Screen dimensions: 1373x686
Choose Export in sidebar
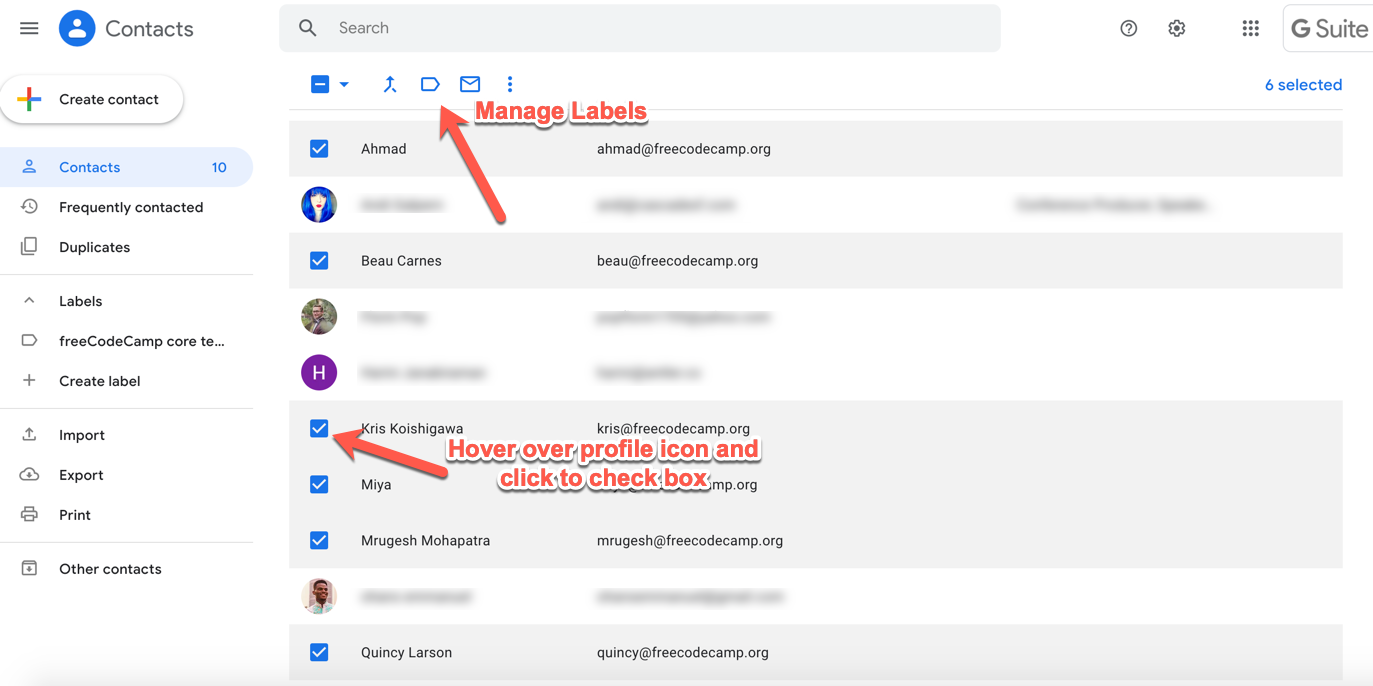click(x=126, y=475)
